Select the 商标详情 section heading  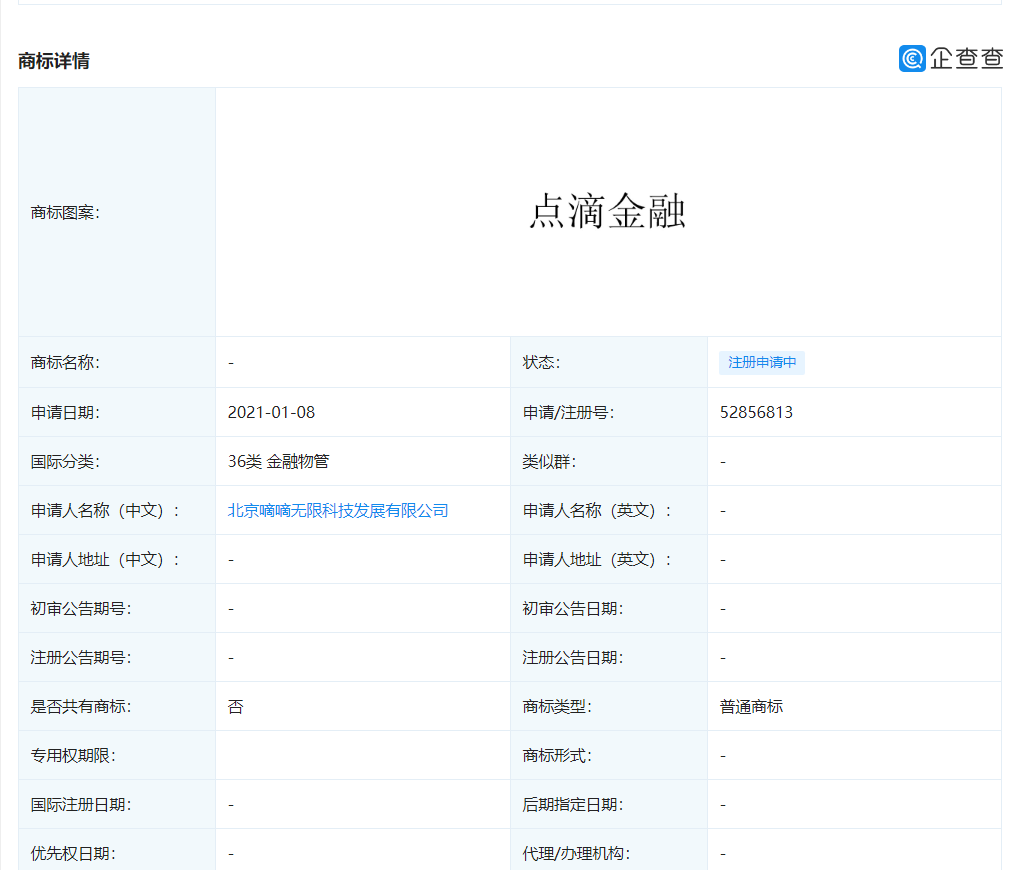click(x=54, y=61)
